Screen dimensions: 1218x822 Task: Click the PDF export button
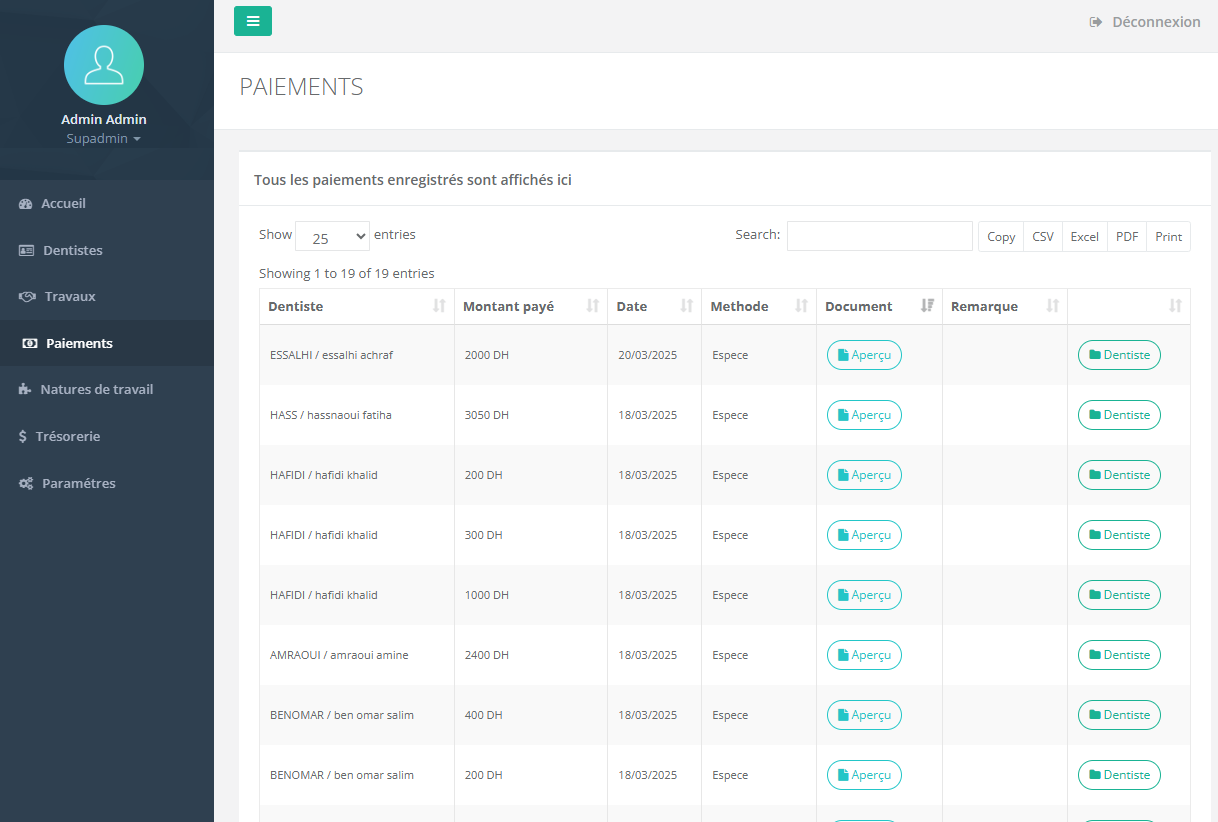[x=1127, y=237]
